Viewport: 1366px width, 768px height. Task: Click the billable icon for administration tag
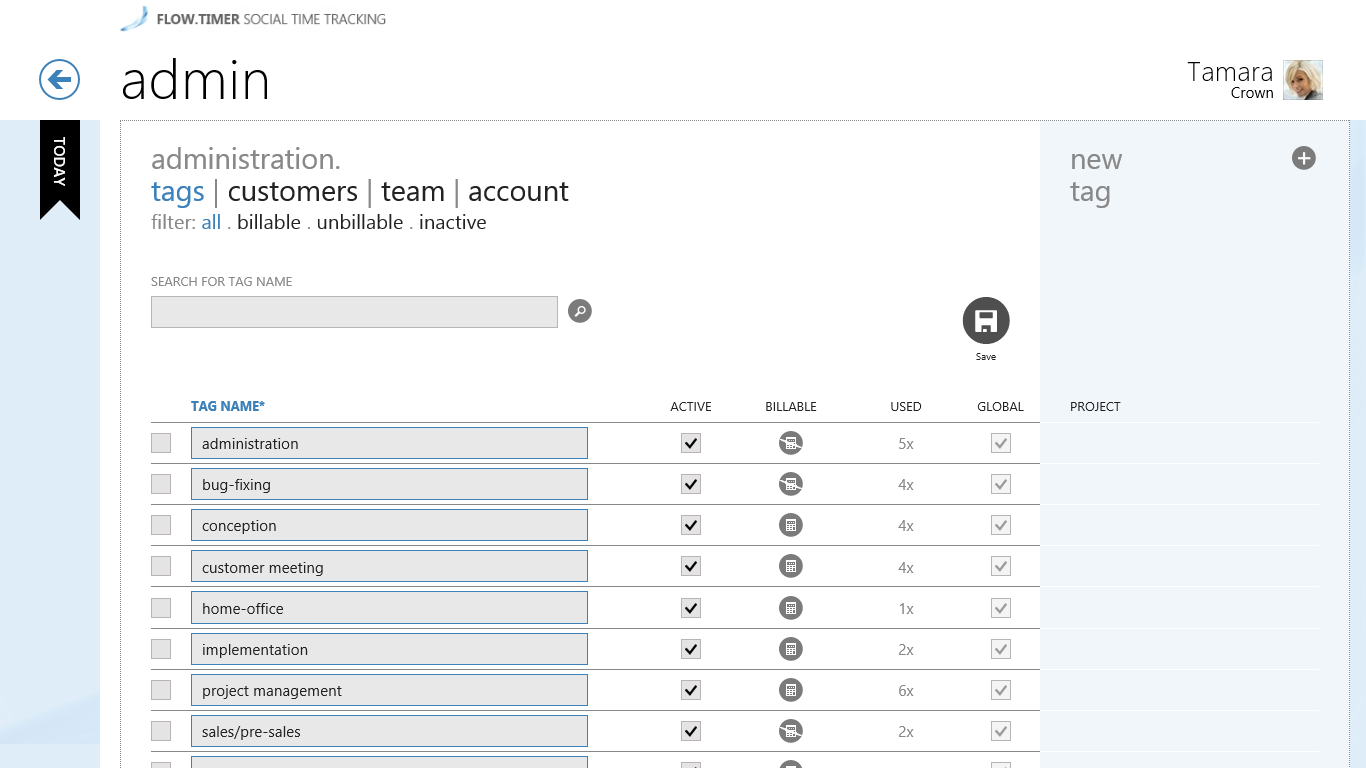[x=790, y=442]
